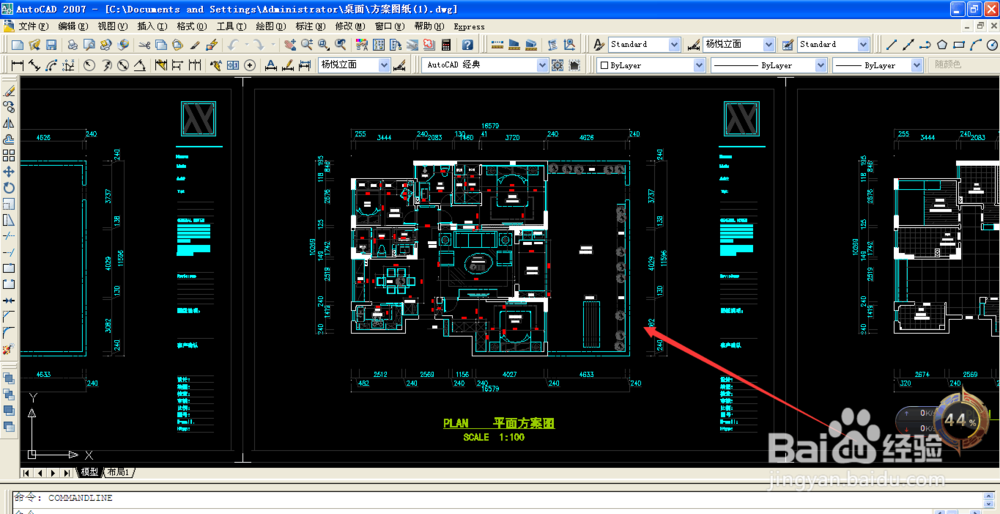The width and height of the screenshot is (1000, 514).
Task: Open the 格式(O) menu
Action: [x=192, y=27]
